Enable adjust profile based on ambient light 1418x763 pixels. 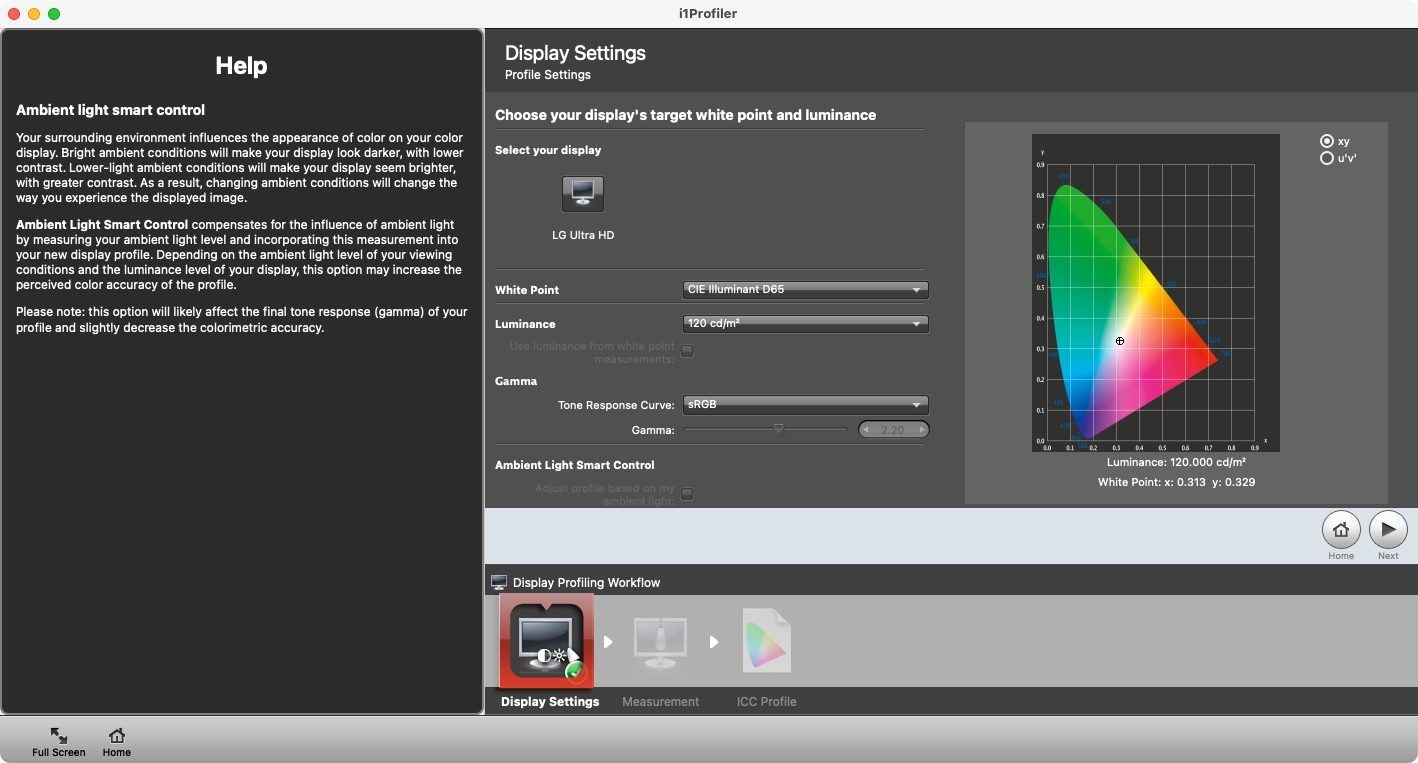[687, 493]
